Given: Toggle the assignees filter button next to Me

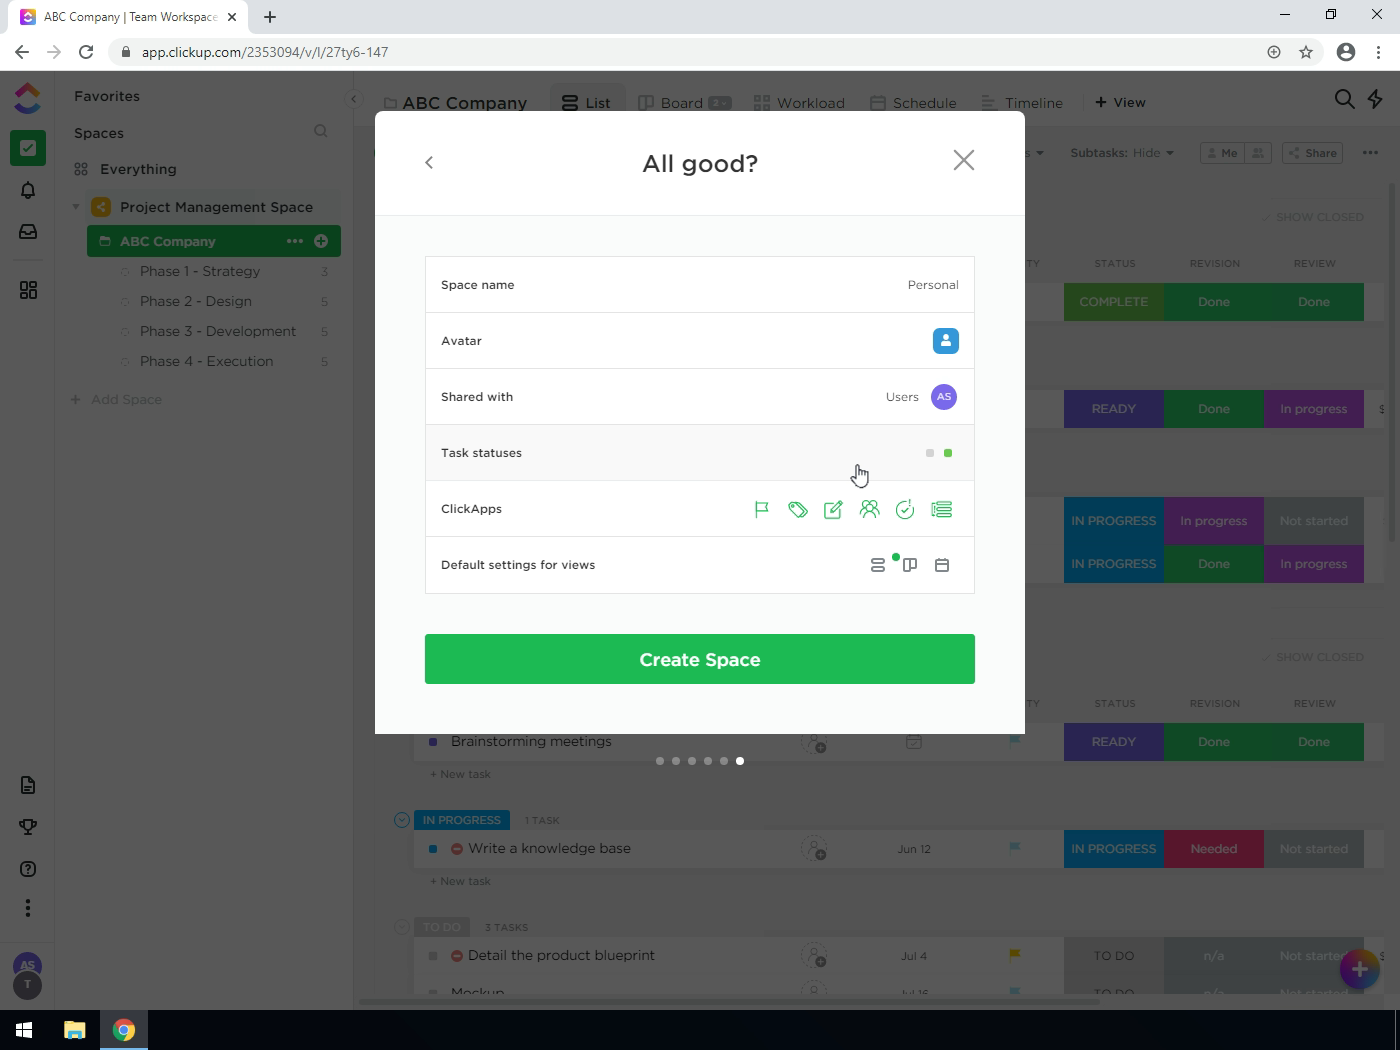Looking at the screenshot, I should point(1258,153).
